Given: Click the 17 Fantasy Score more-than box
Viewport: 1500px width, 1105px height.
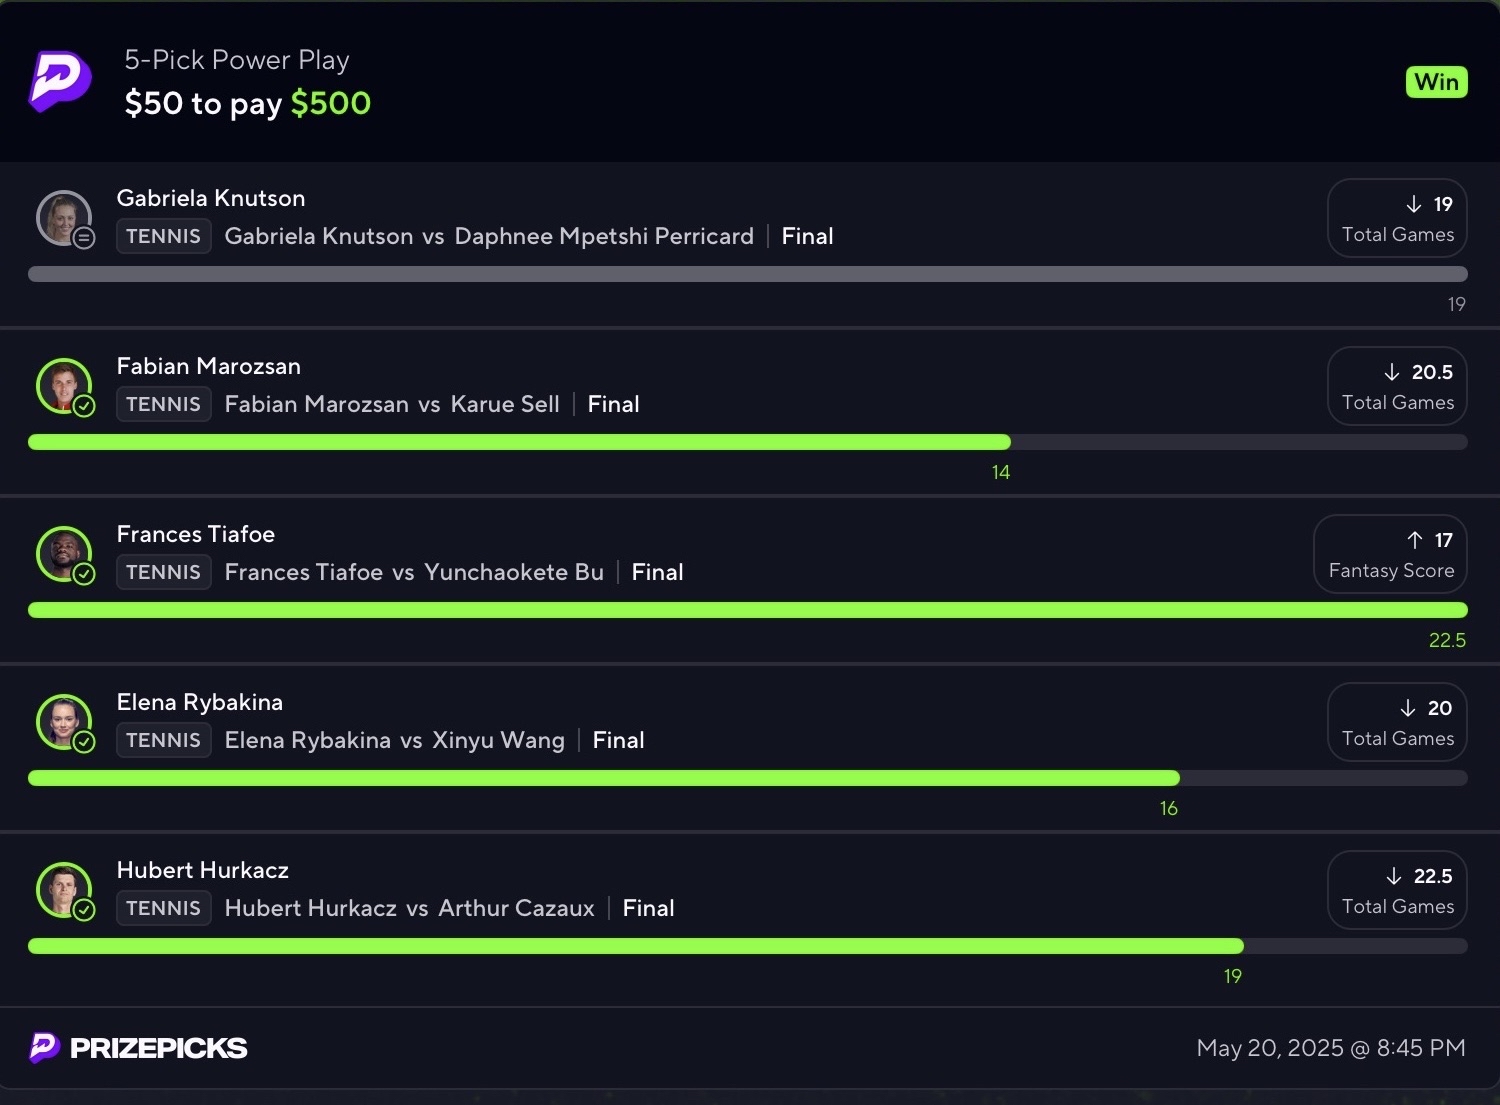Looking at the screenshot, I should (1390, 554).
